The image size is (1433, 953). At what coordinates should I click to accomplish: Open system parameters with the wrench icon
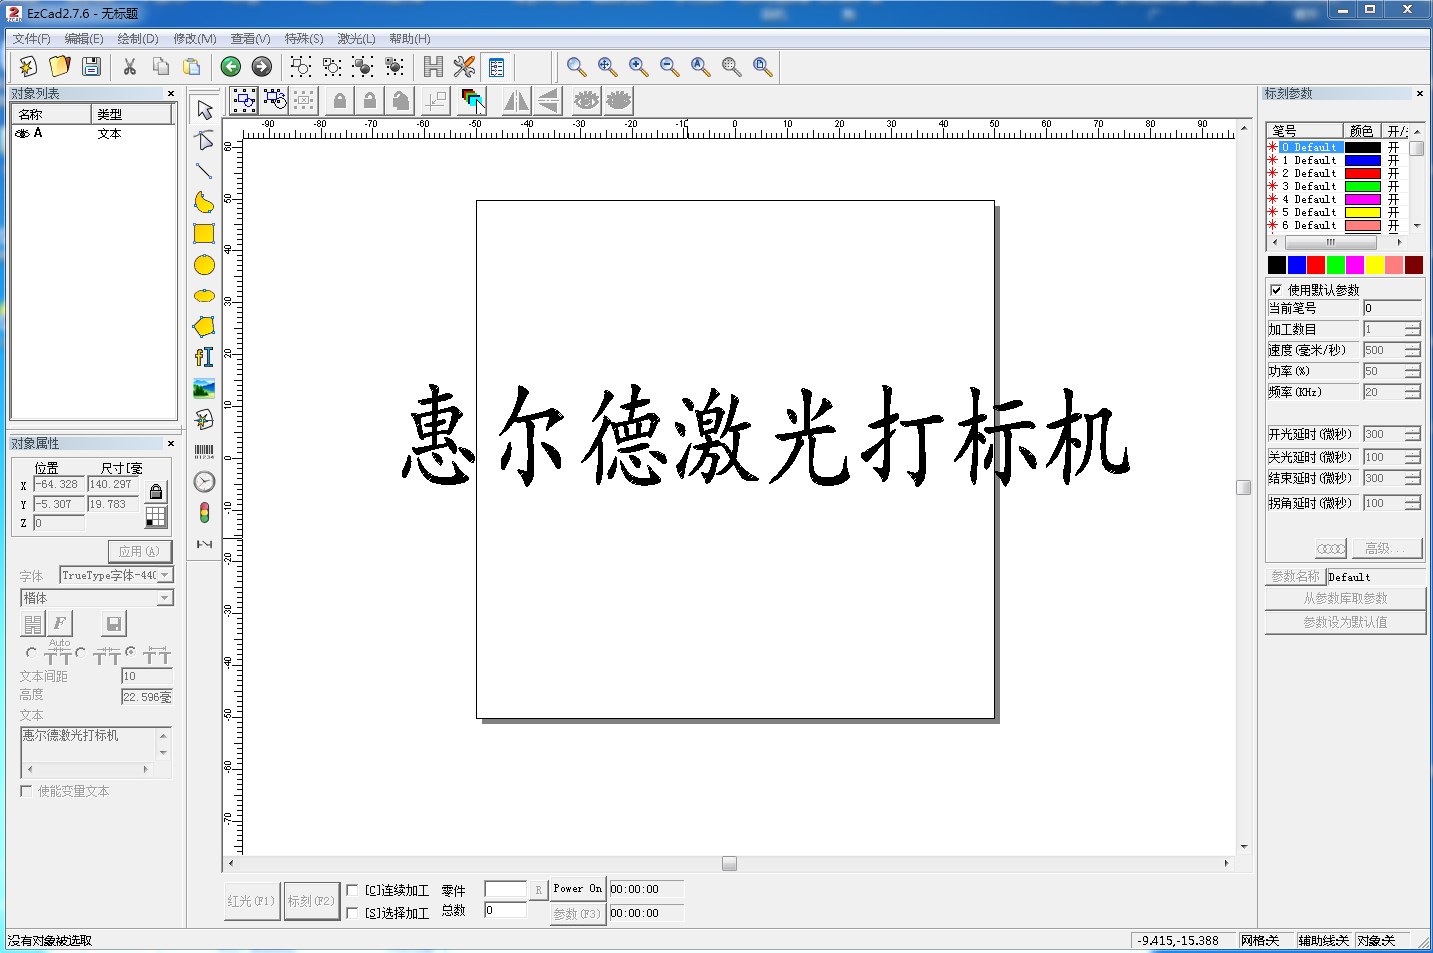(x=464, y=66)
